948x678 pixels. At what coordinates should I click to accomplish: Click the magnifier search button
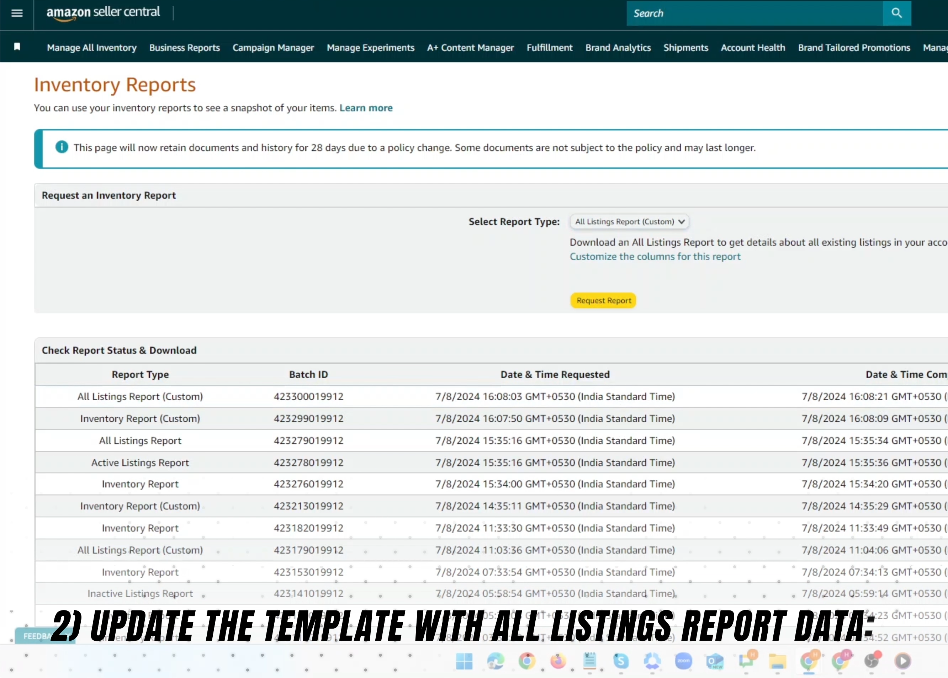(897, 13)
